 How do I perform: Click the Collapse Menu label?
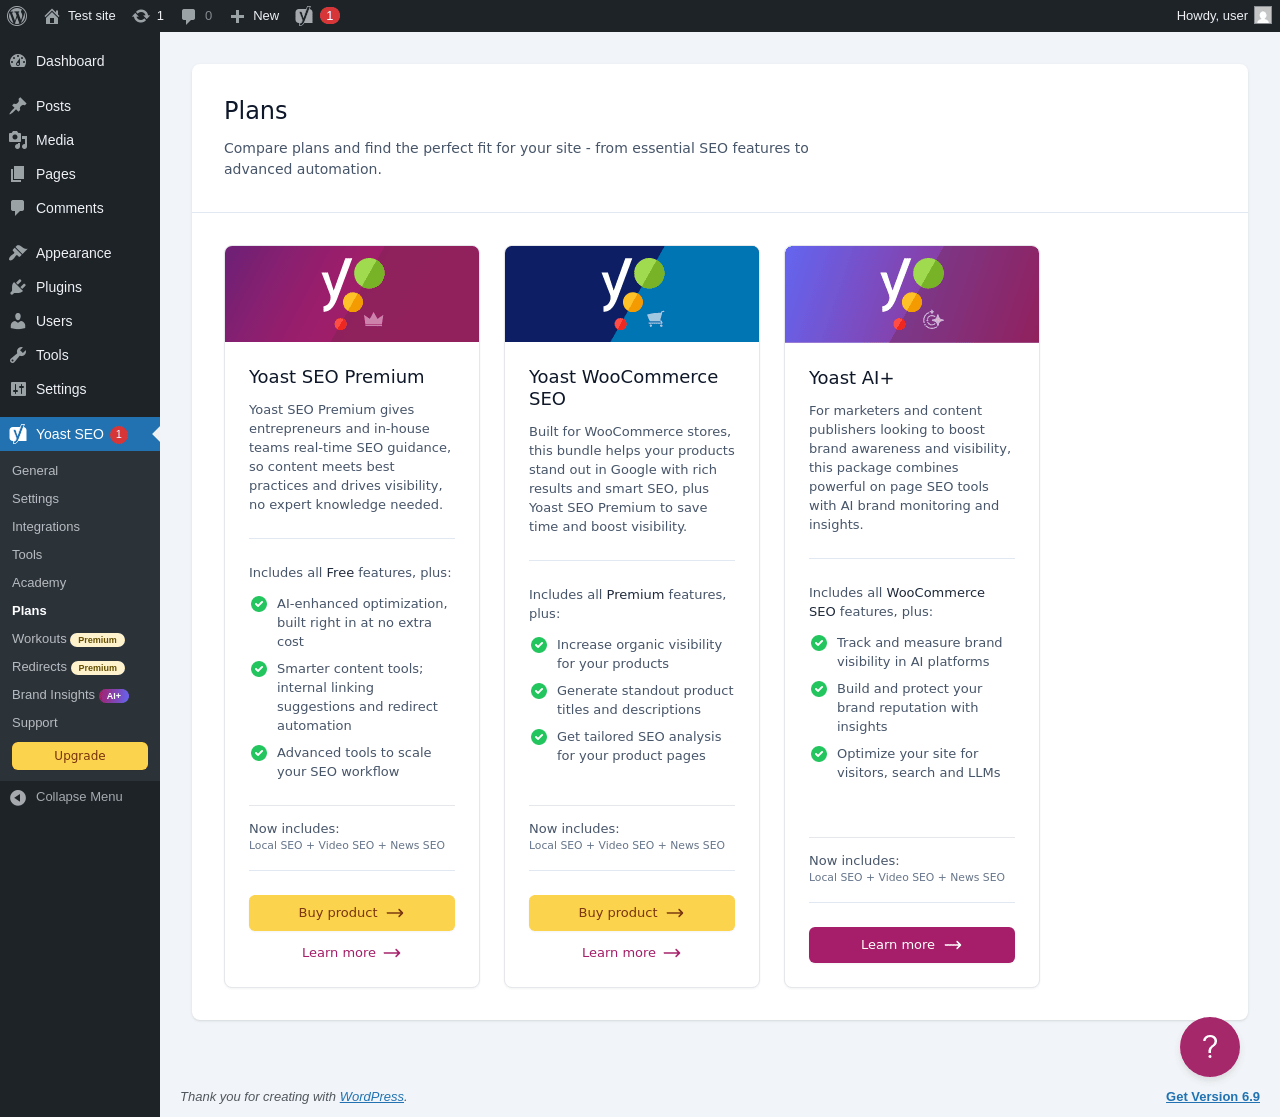pos(79,797)
